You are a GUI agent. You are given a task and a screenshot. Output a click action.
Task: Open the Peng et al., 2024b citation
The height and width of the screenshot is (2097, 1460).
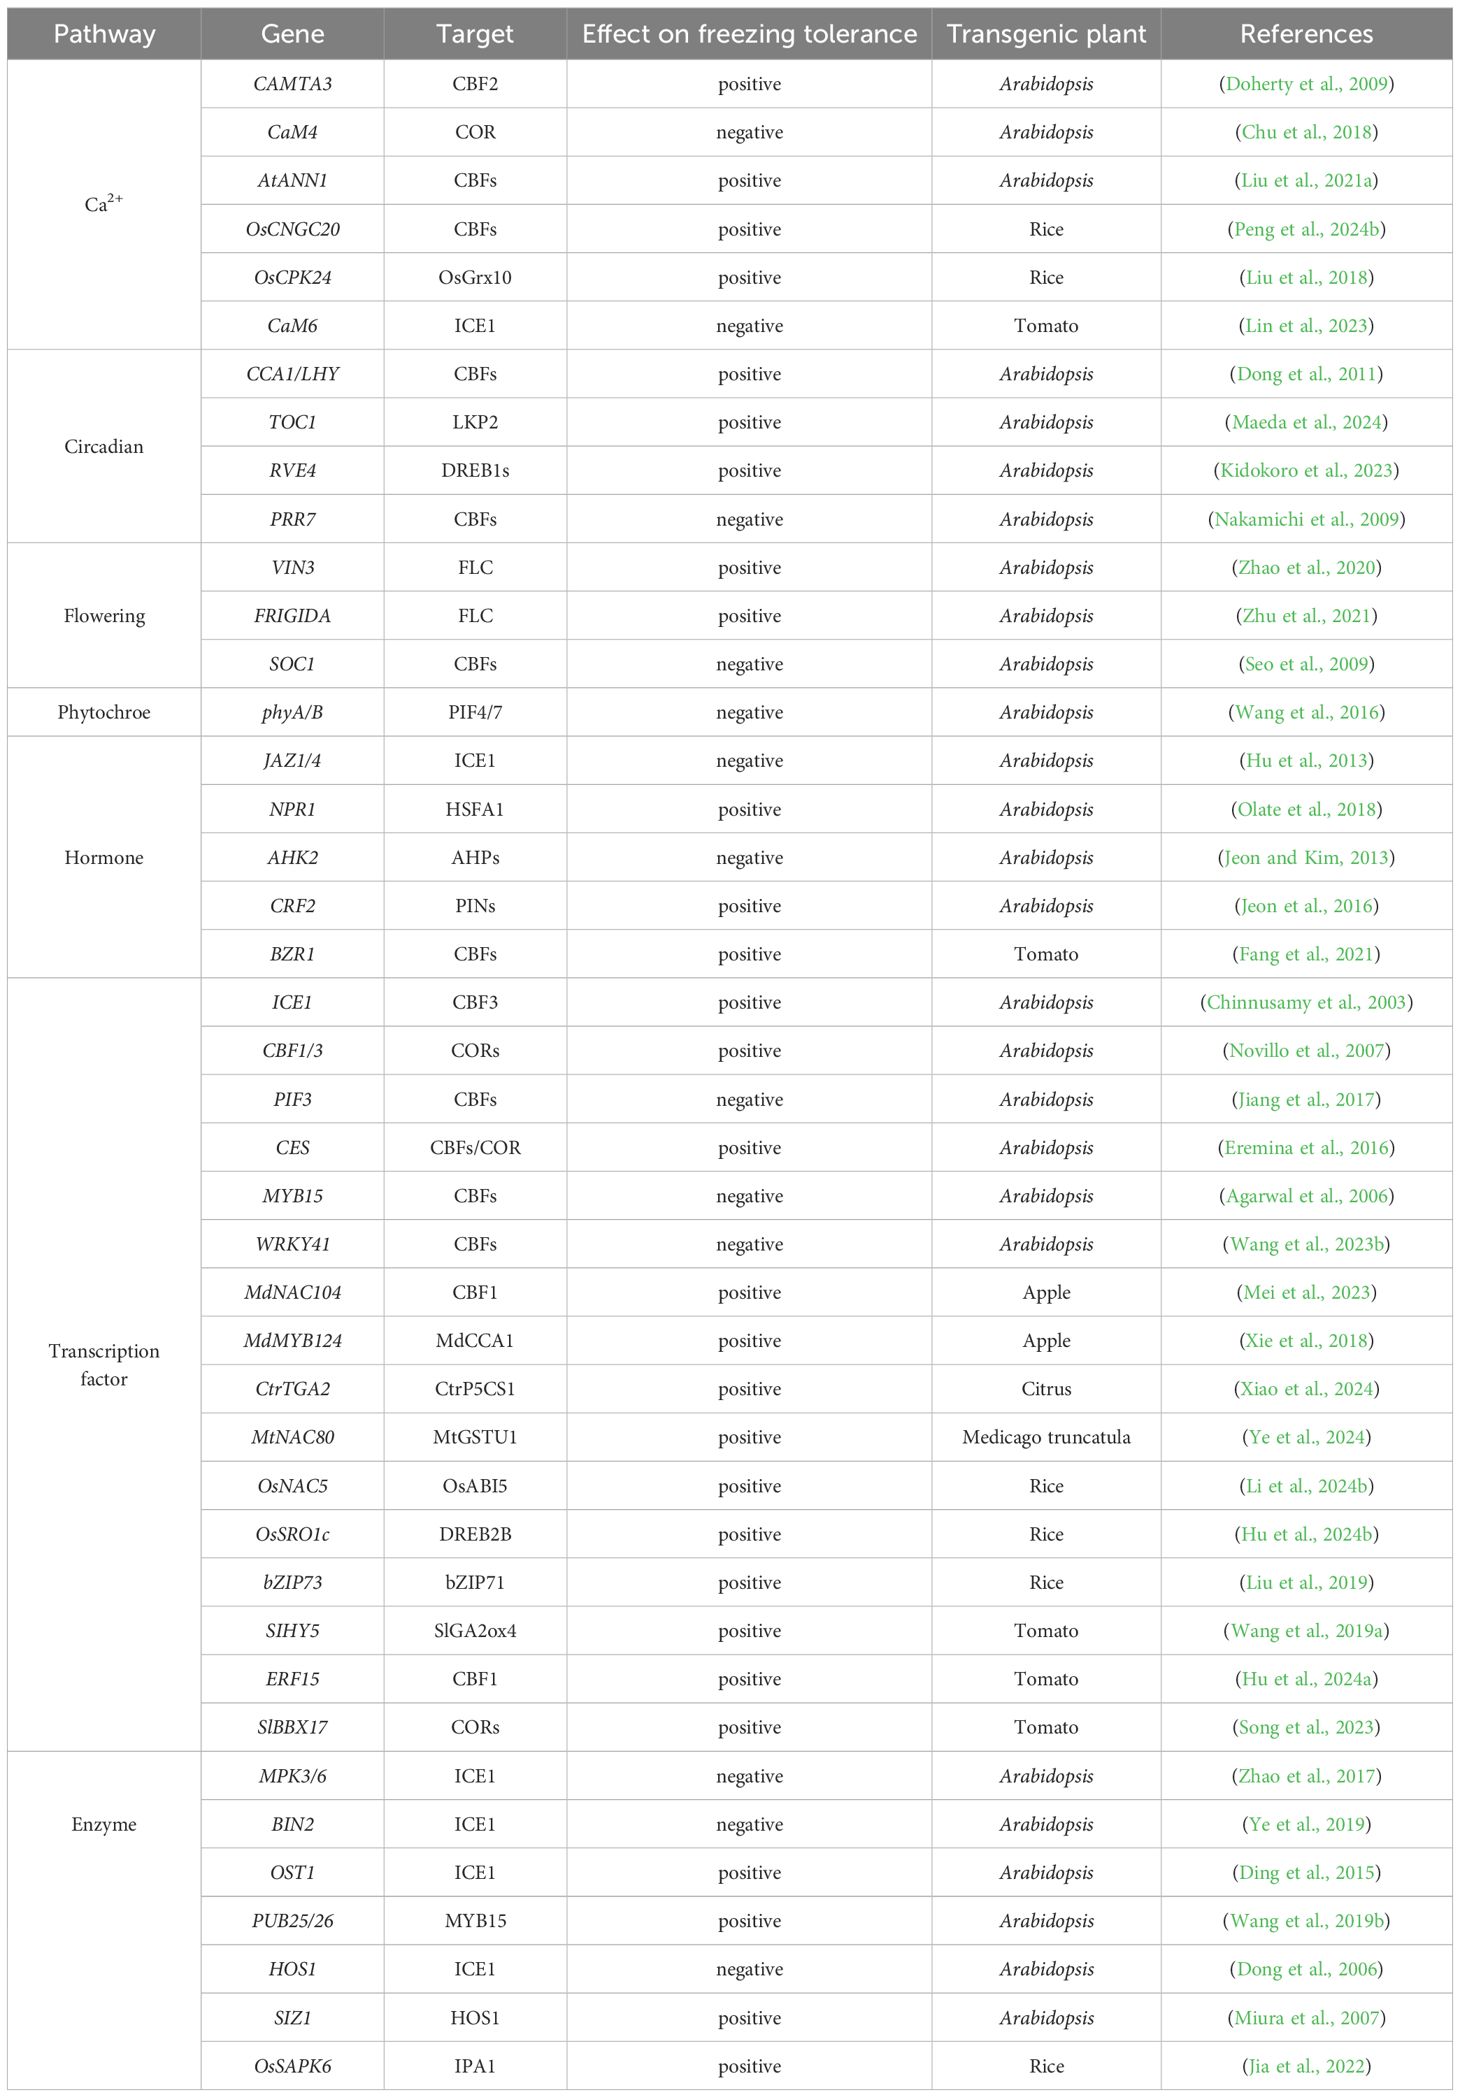(1306, 229)
